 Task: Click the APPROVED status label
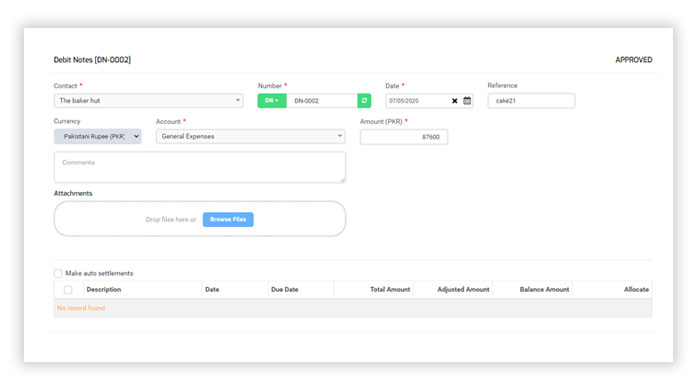click(x=633, y=60)
